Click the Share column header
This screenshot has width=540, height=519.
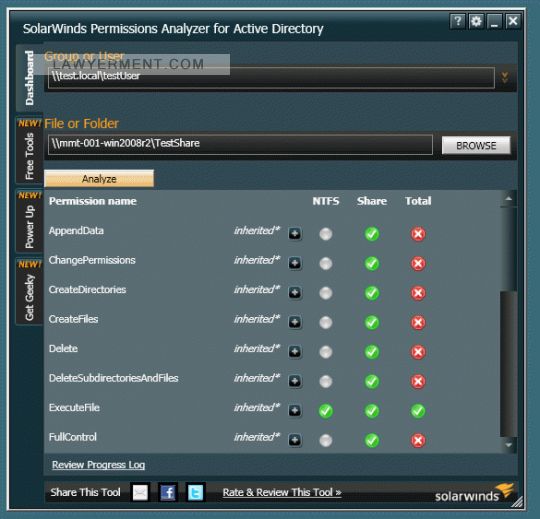pyautogui.click(x=372, y=201)
